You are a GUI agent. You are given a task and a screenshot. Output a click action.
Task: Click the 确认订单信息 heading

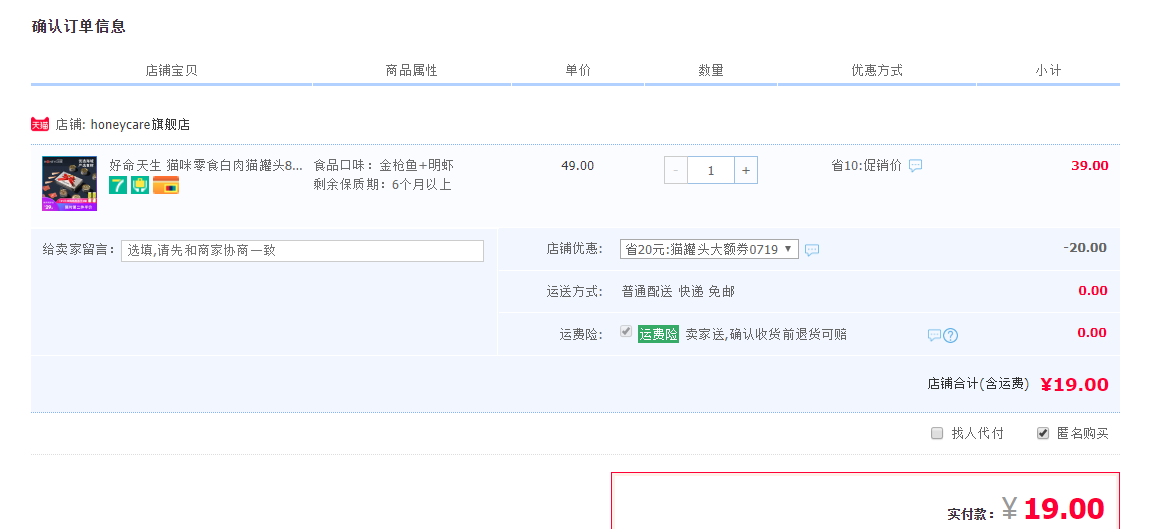(x=79, y=26)
